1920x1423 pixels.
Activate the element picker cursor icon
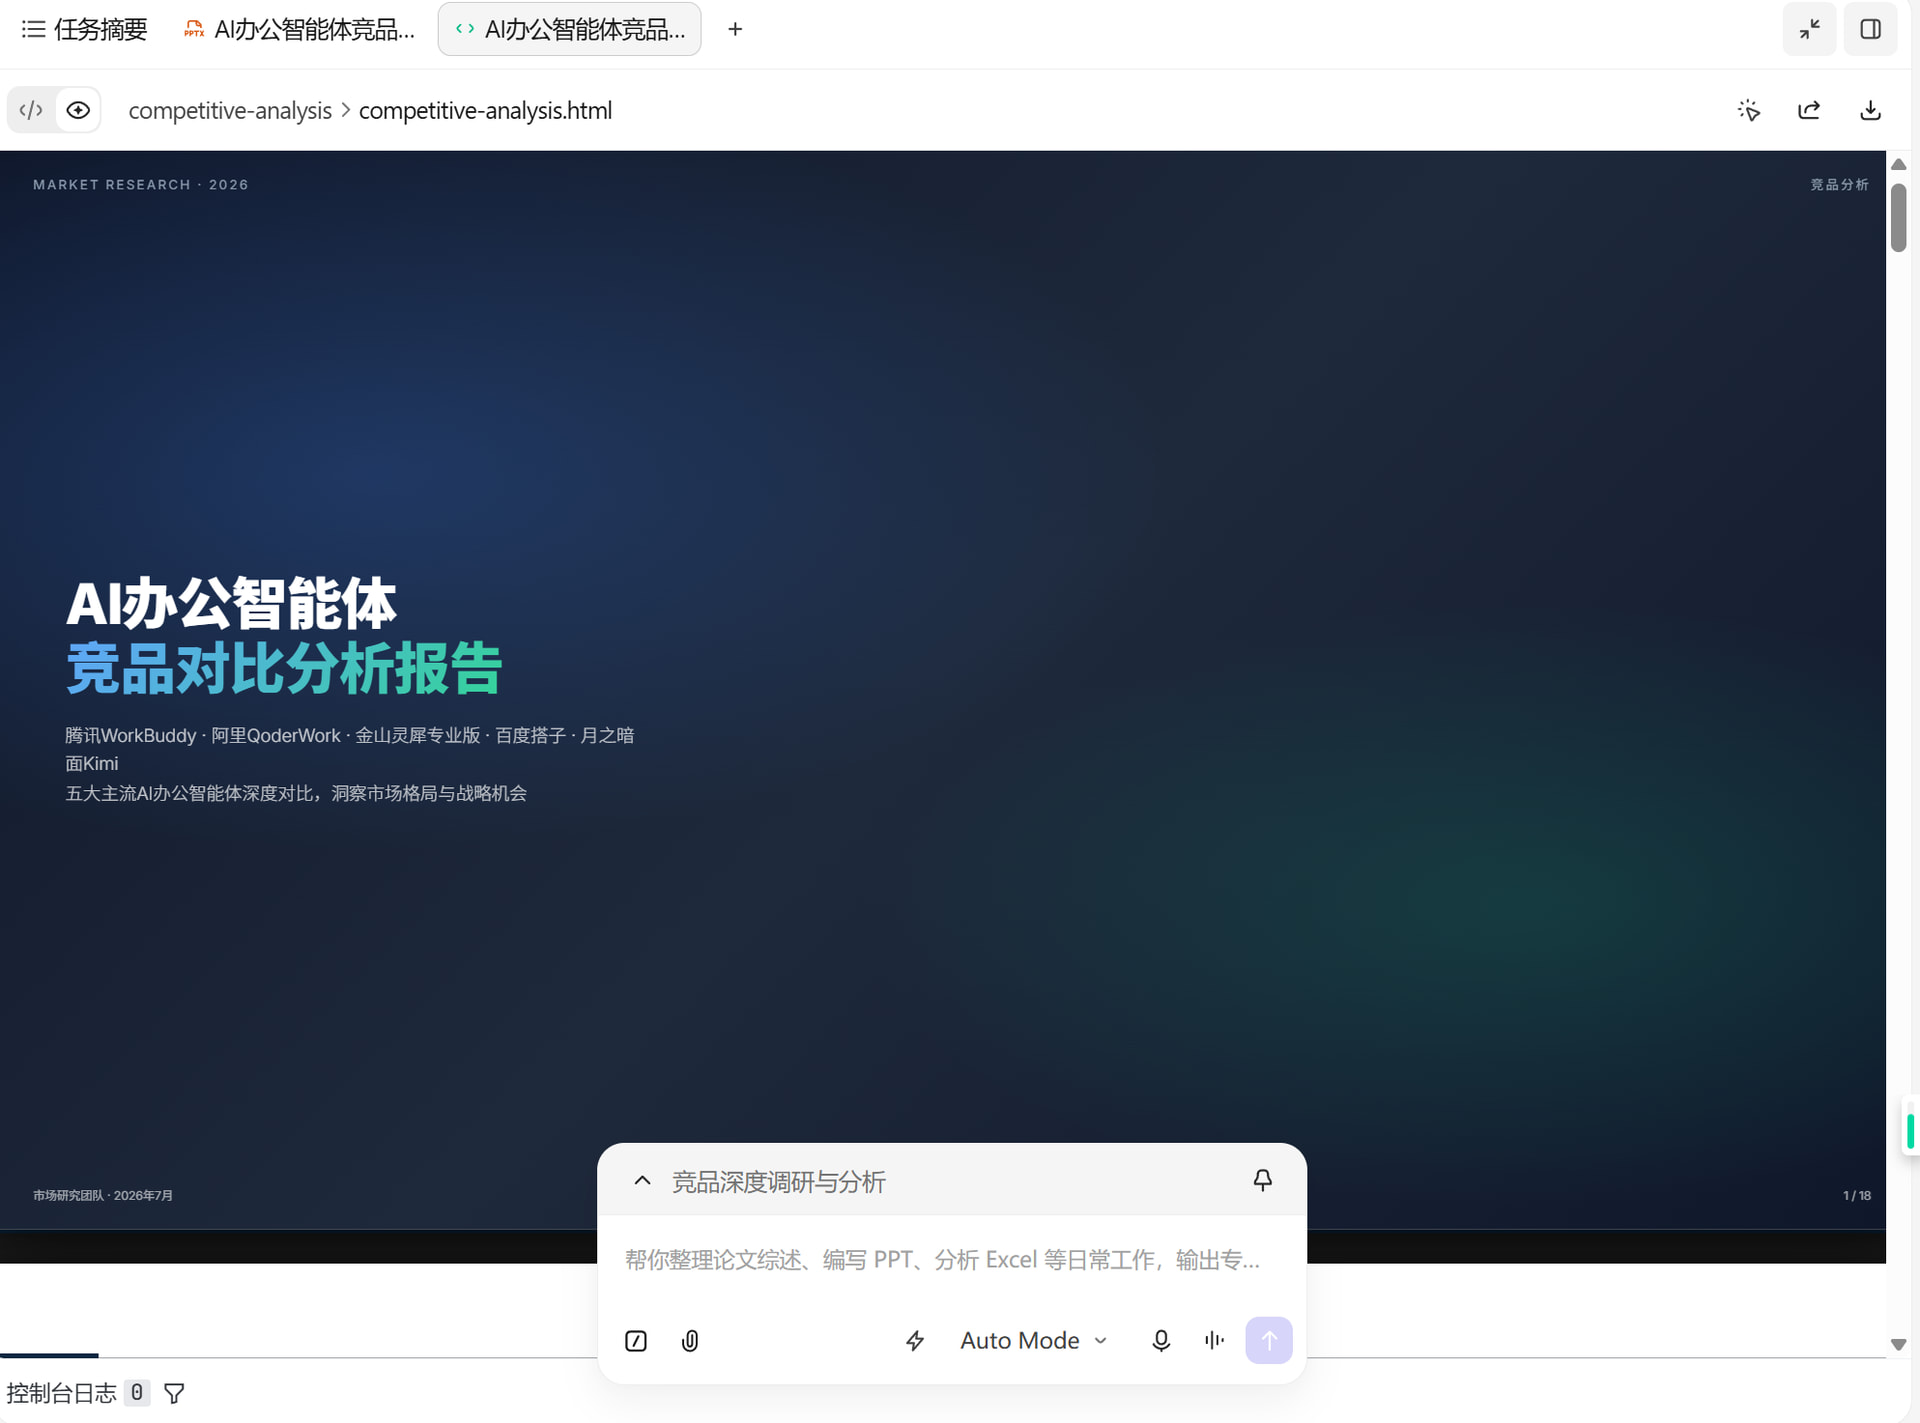1748,110
